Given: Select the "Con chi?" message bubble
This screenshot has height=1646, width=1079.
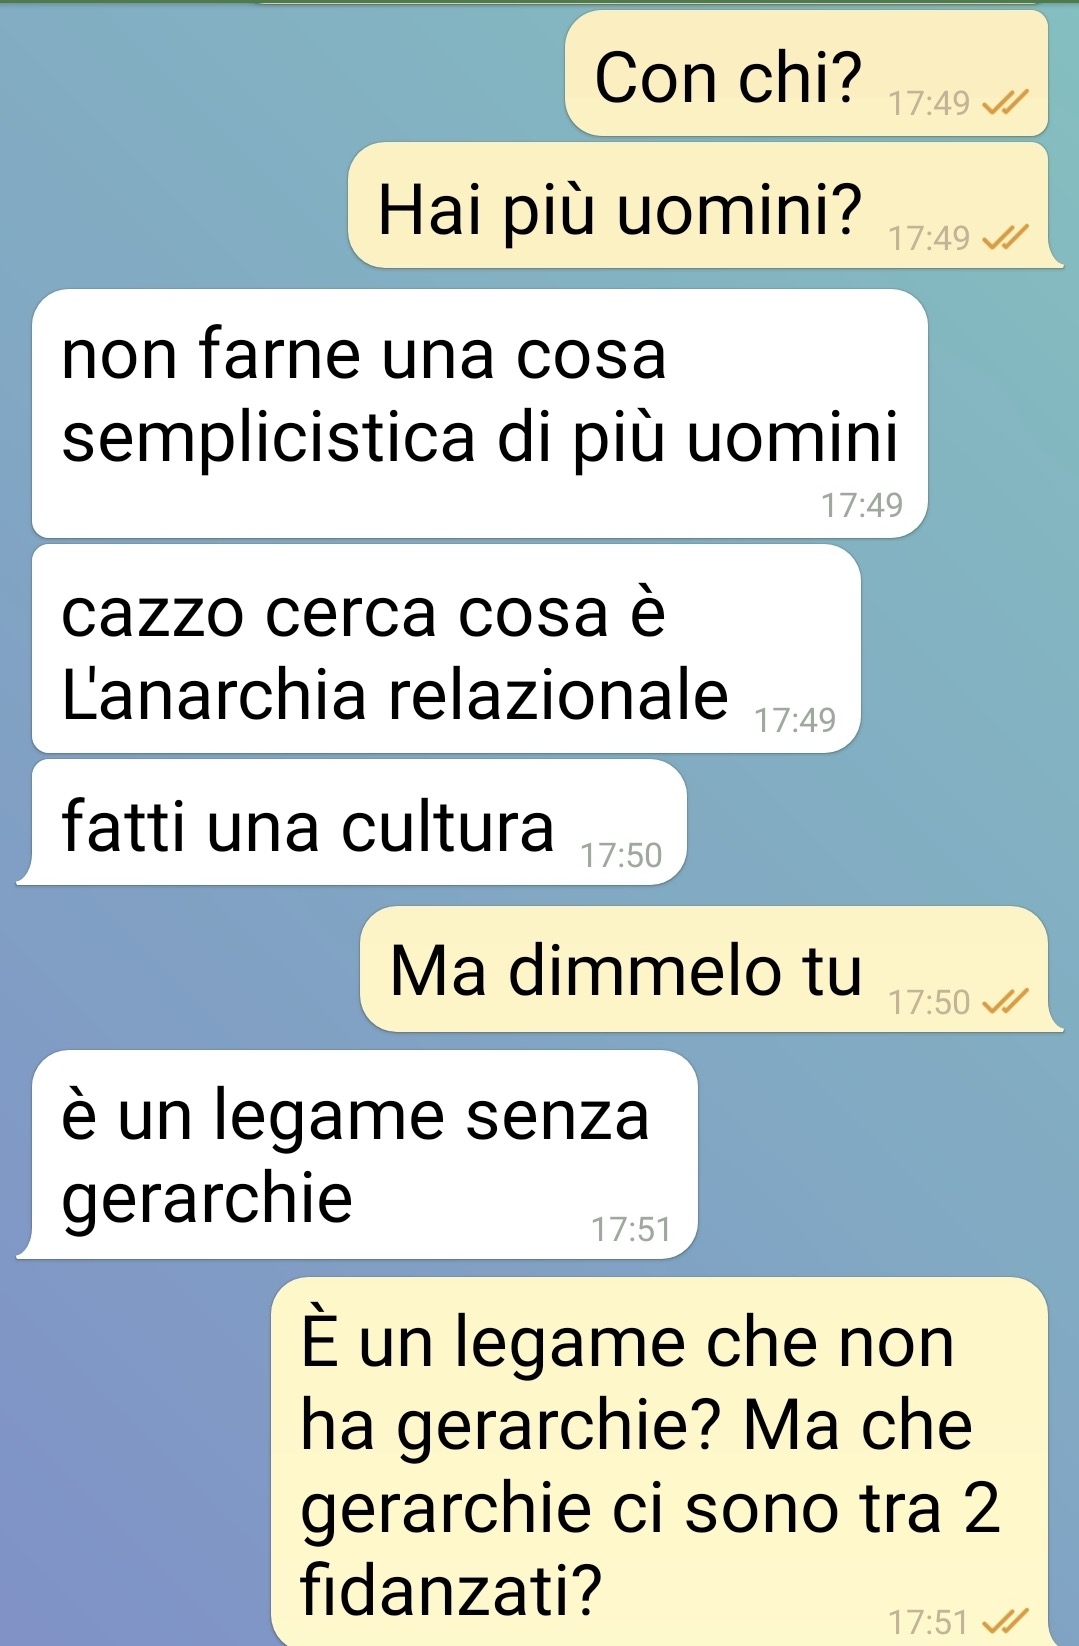Looking at the screenshot, I should coord(806,74).
